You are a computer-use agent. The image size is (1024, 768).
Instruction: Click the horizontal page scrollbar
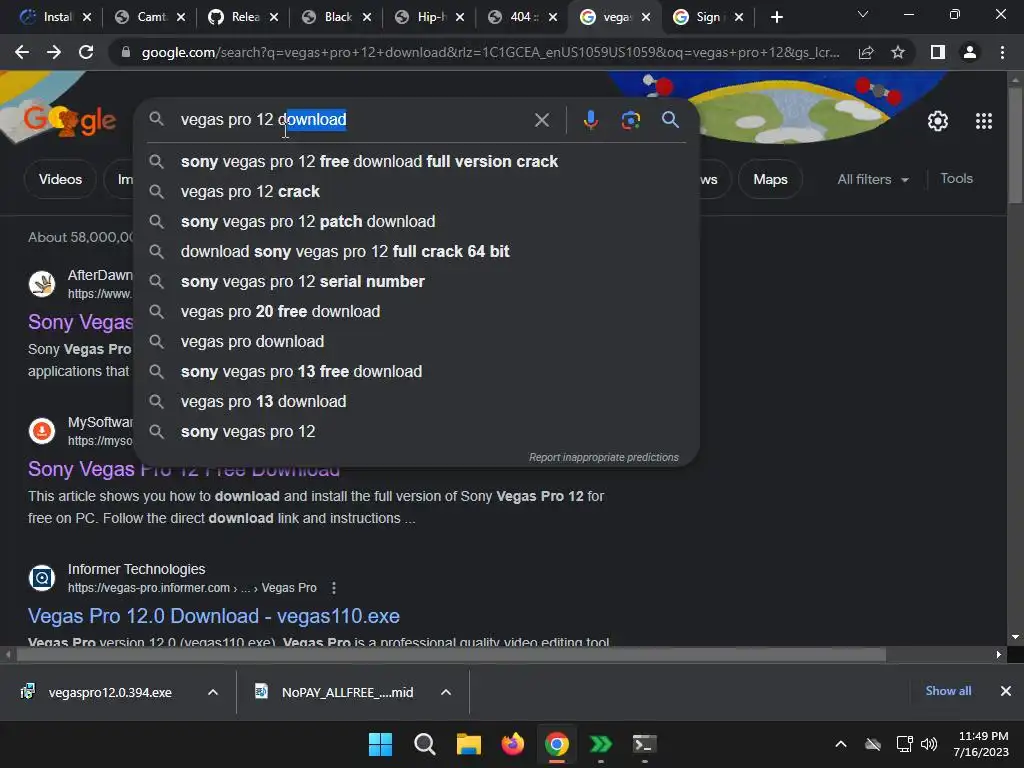tap(451, 654)
